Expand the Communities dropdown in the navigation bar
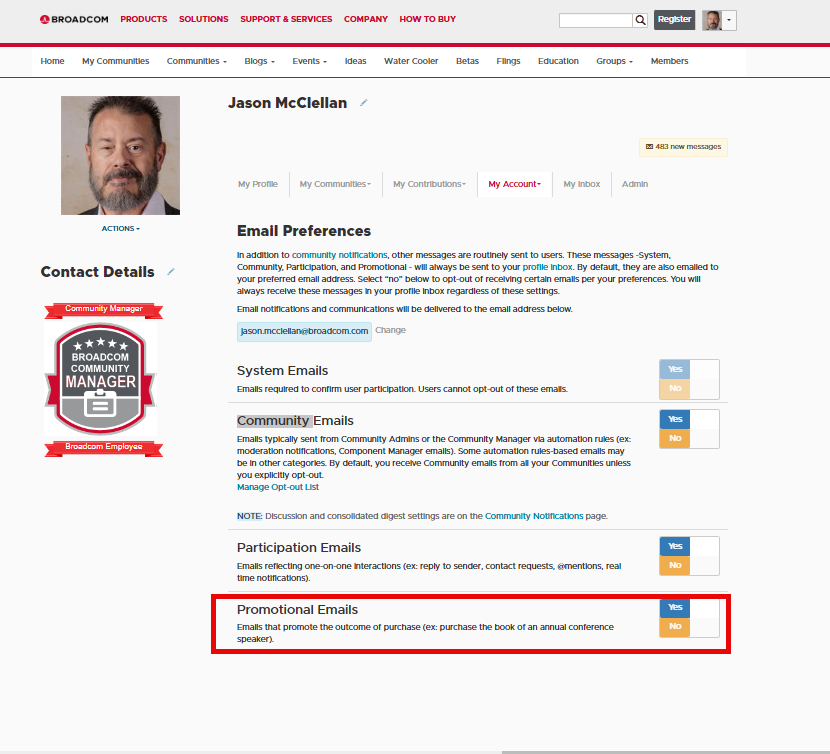The height and width of the screenshot is (754, 830). click(x=196, y=61)
